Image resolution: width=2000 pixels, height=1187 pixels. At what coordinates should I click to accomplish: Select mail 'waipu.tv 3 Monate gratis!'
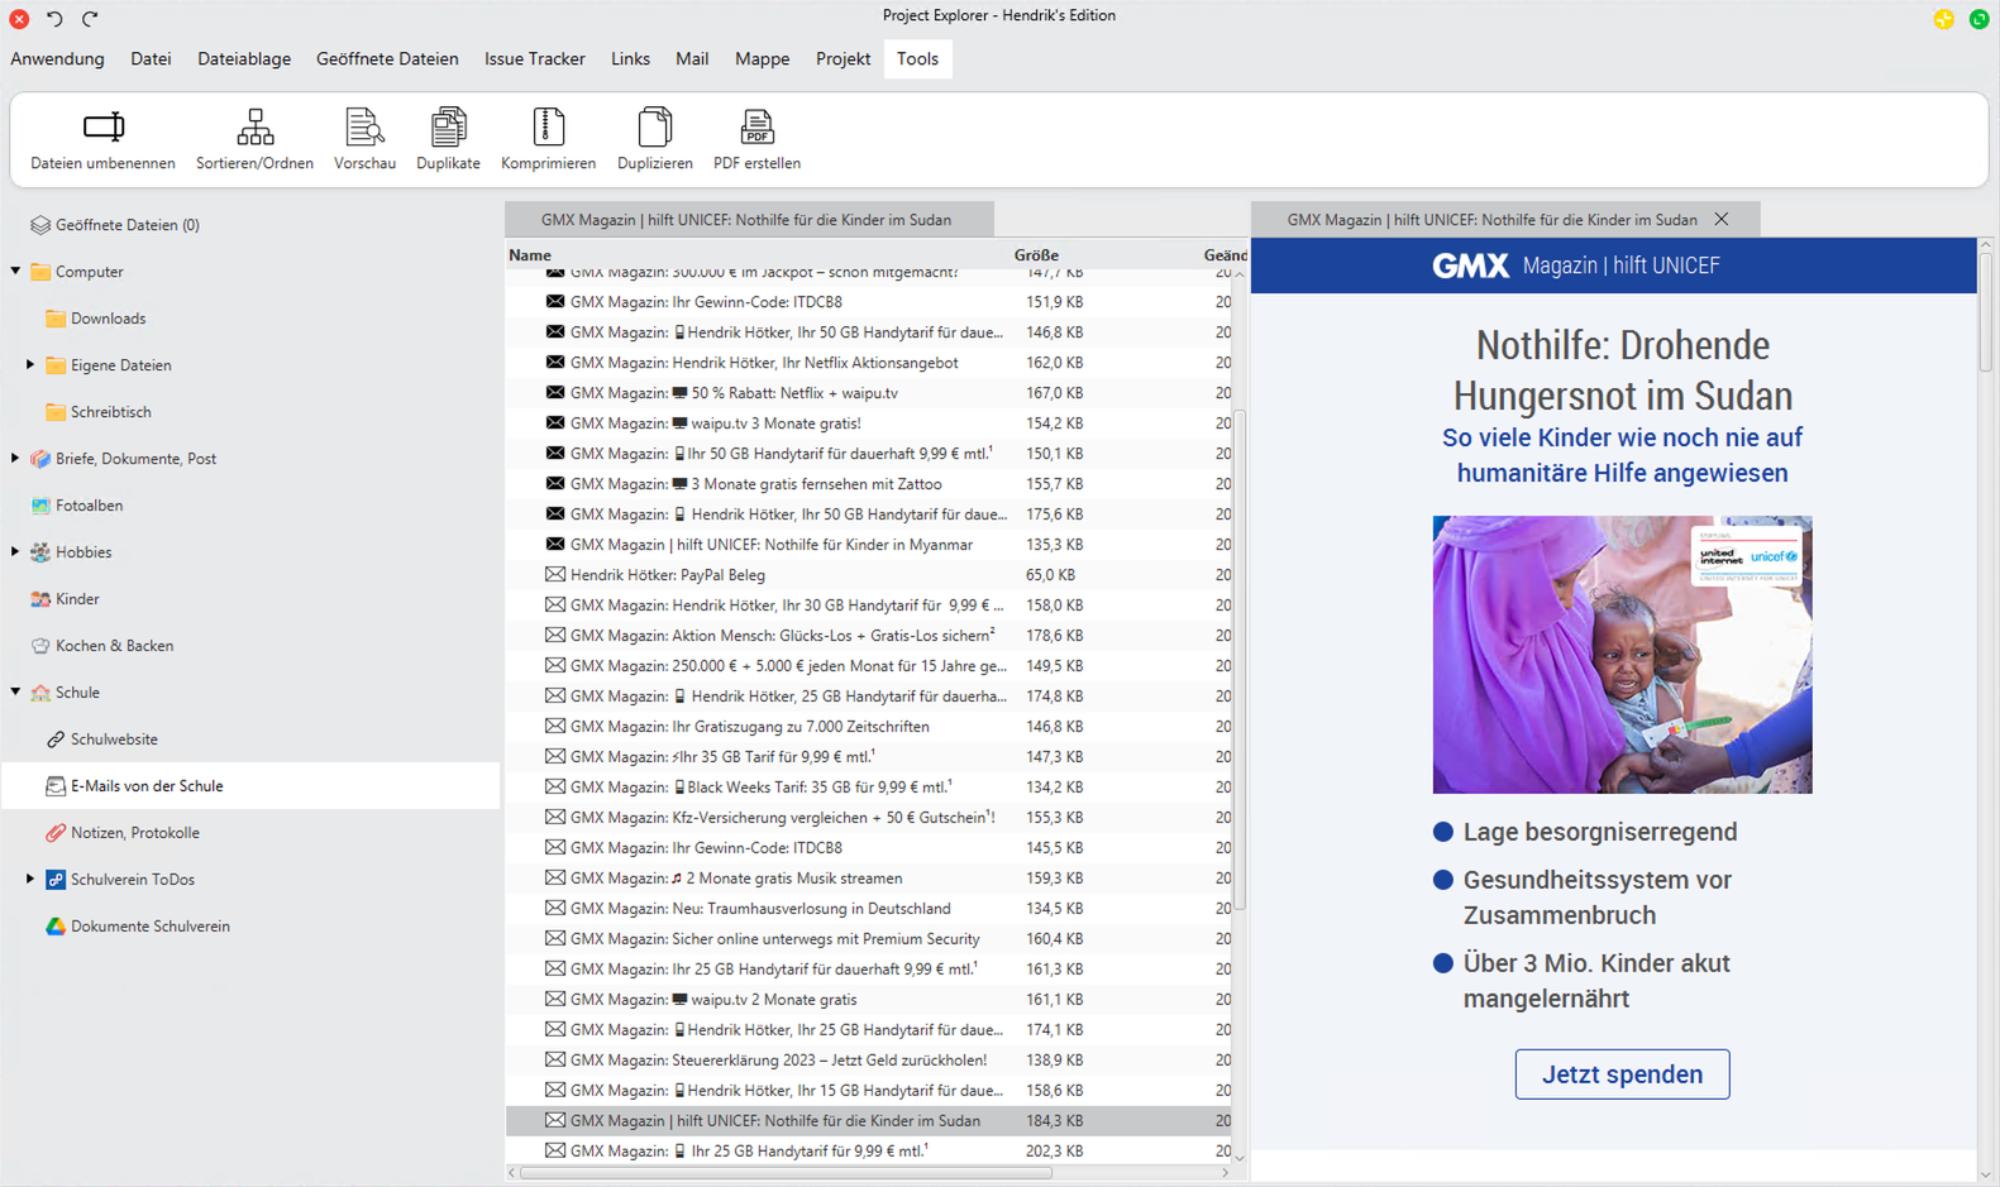868,423
